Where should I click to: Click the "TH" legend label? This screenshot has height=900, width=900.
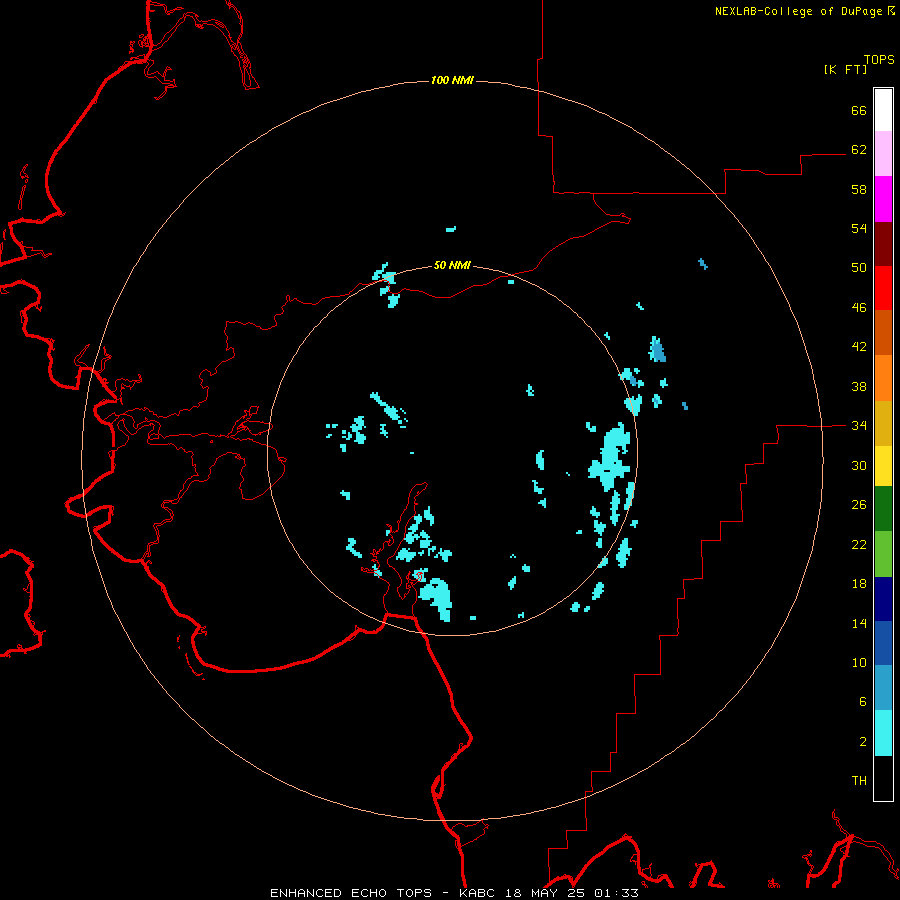coord(859,781)
